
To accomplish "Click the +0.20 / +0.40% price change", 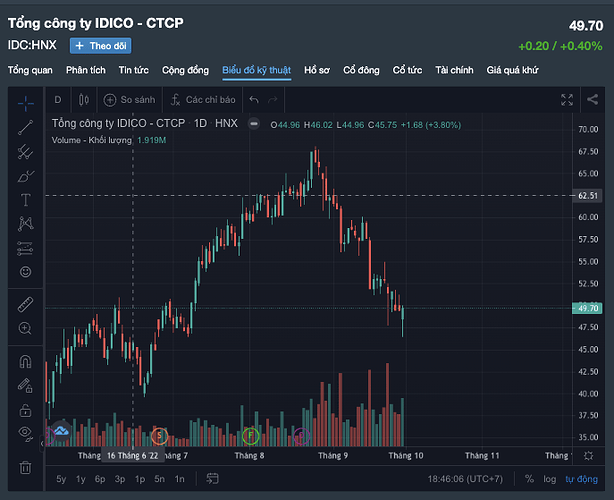I will pos(560,46).
